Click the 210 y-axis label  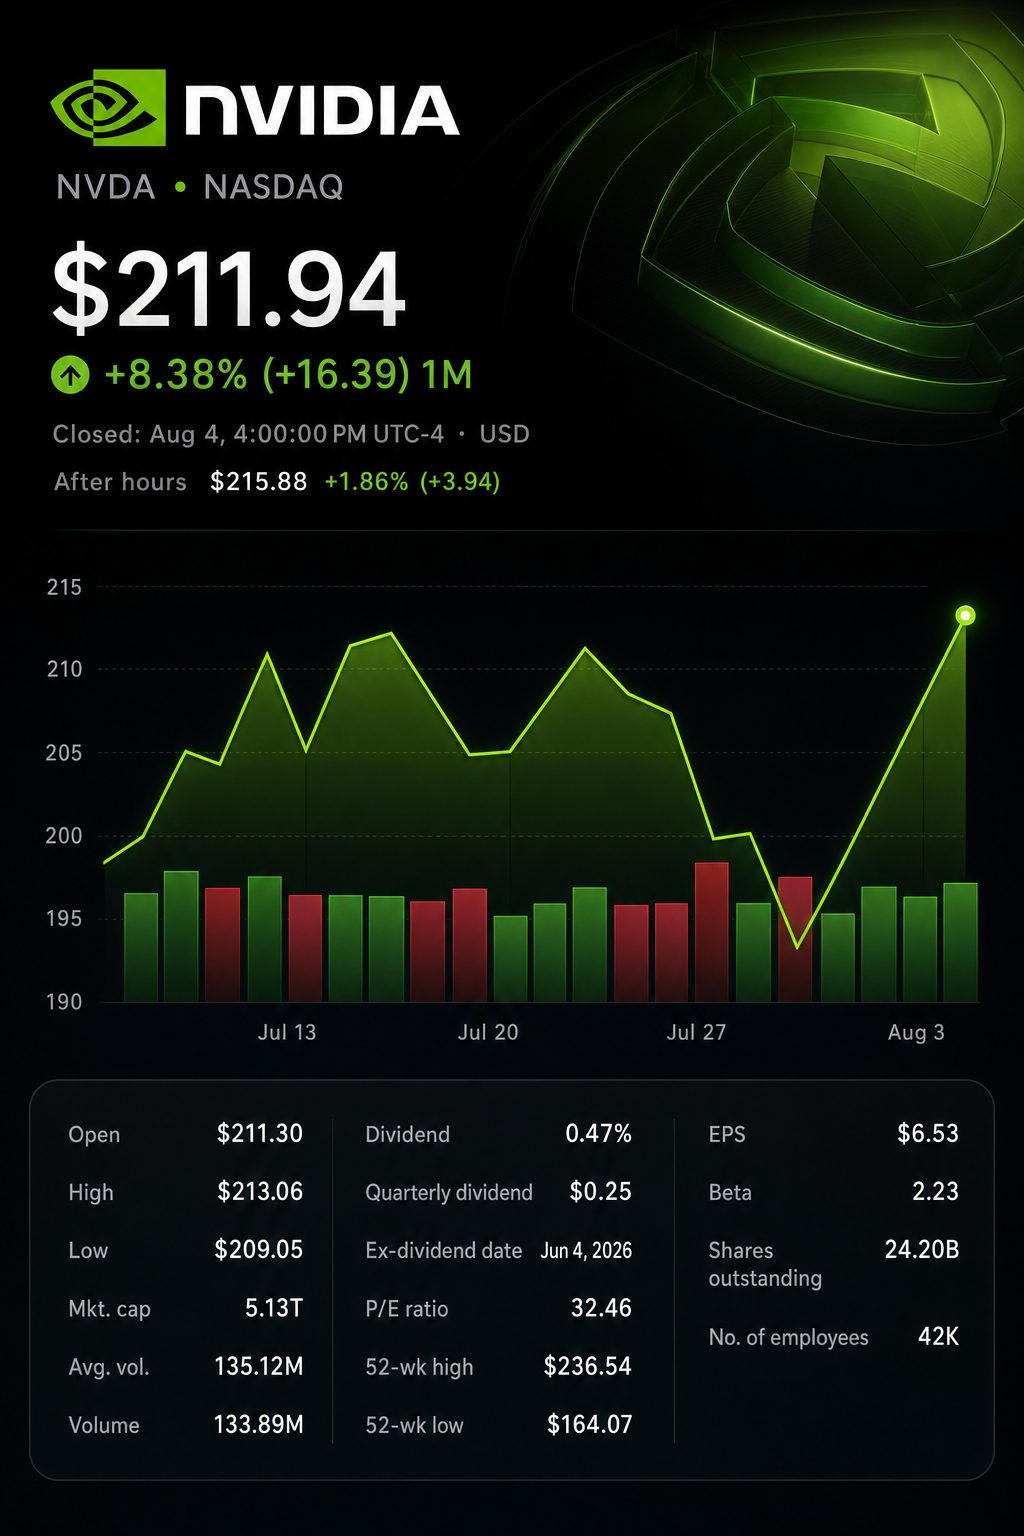tap(64, 669)
